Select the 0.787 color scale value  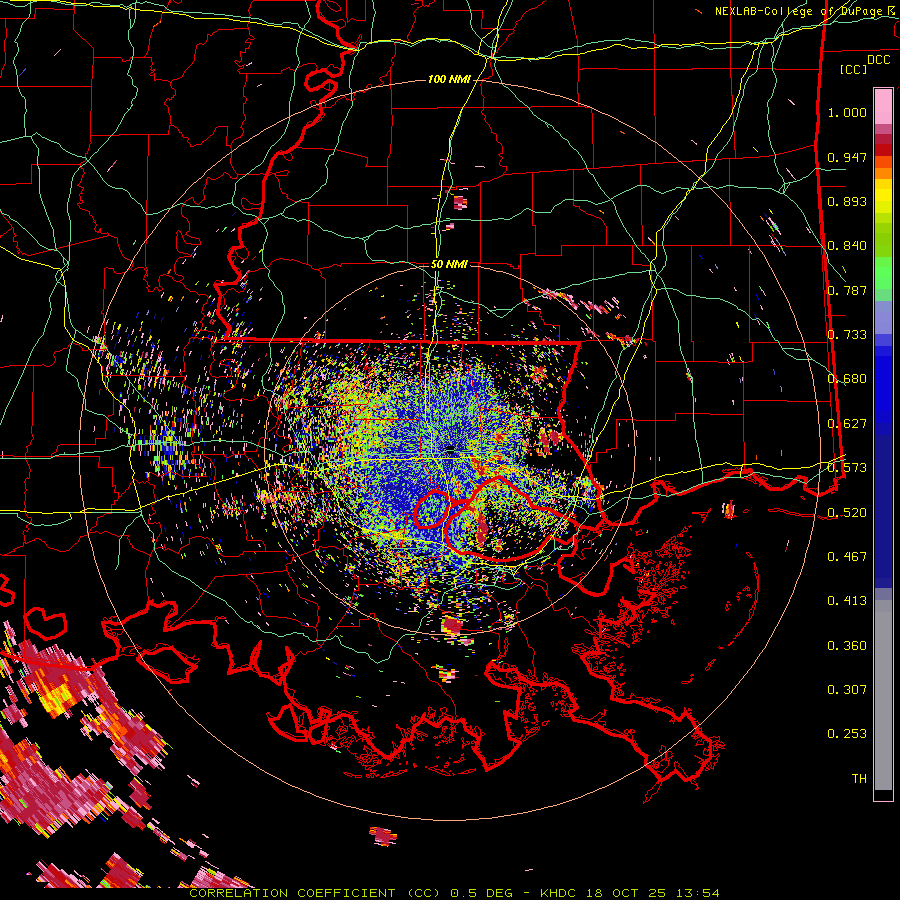[x=847, y=290]
